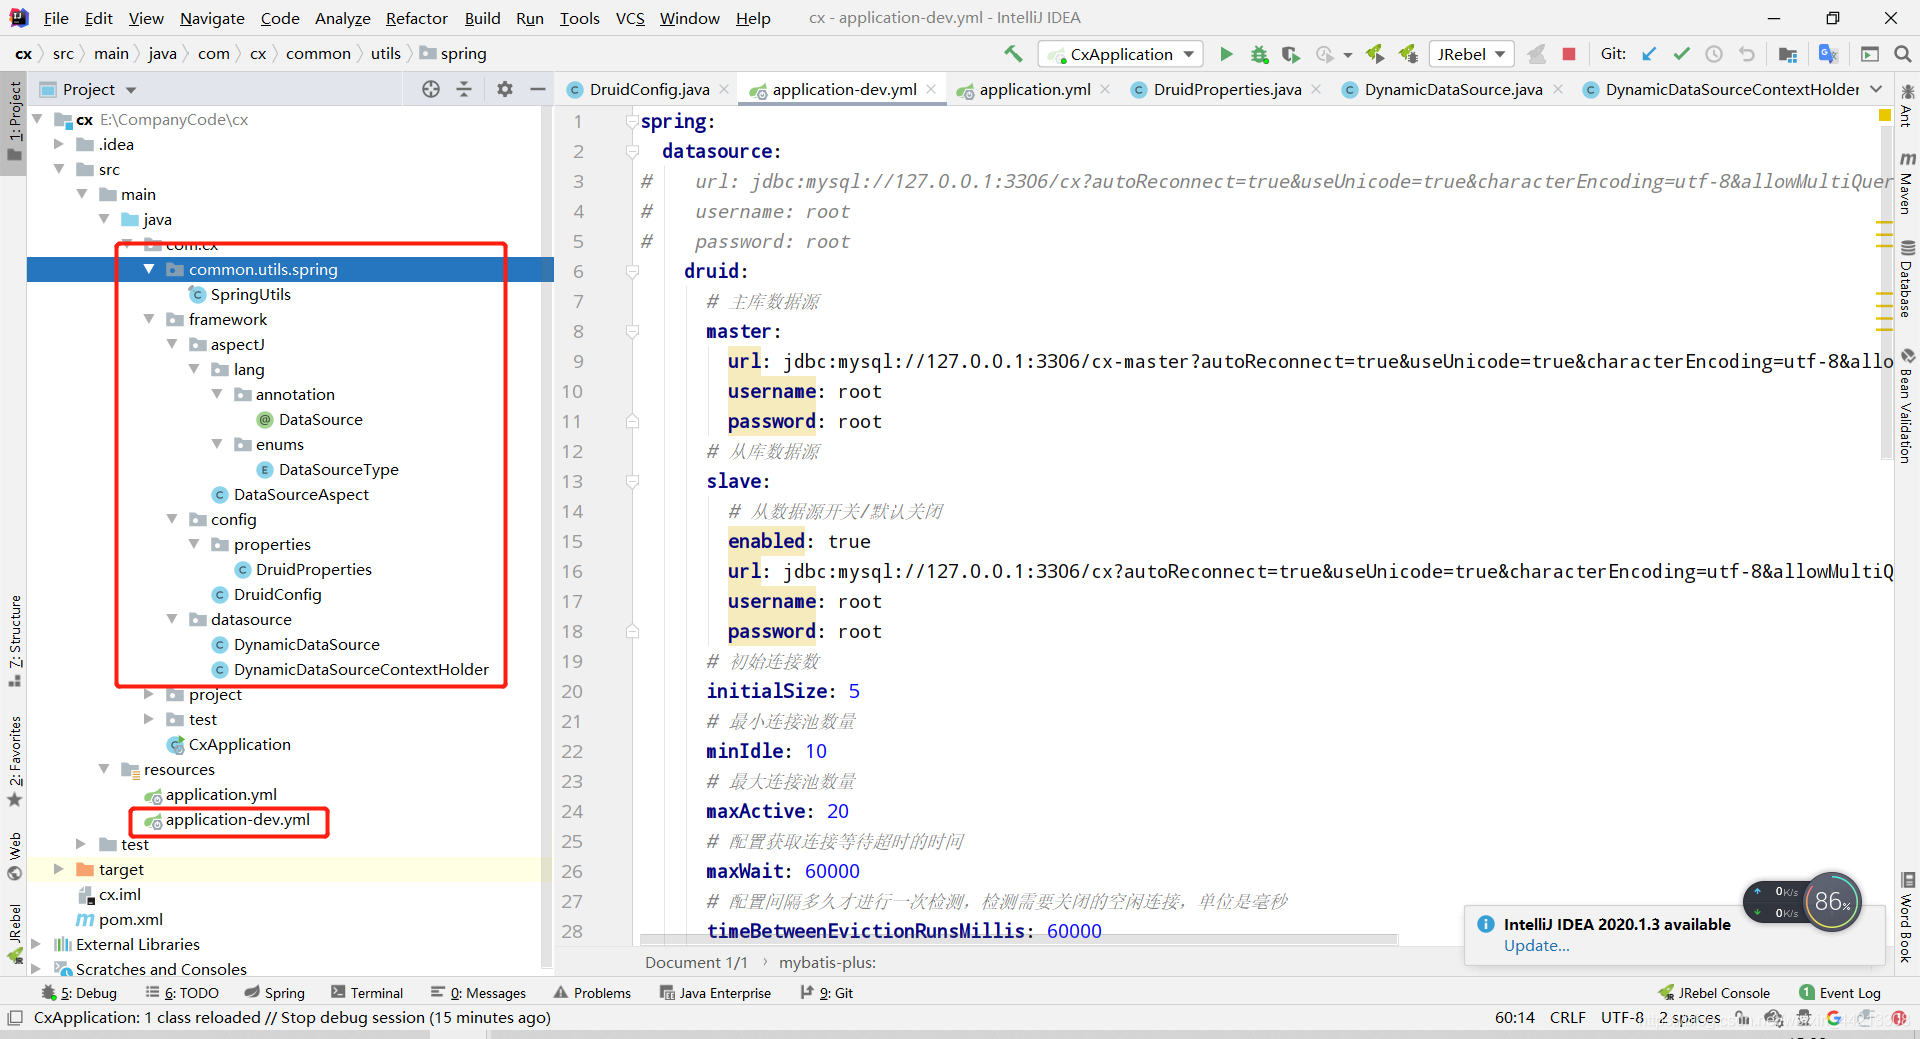Click the JRebel usage percentage gauge

pyautogui.click(x=1830, y=902)
